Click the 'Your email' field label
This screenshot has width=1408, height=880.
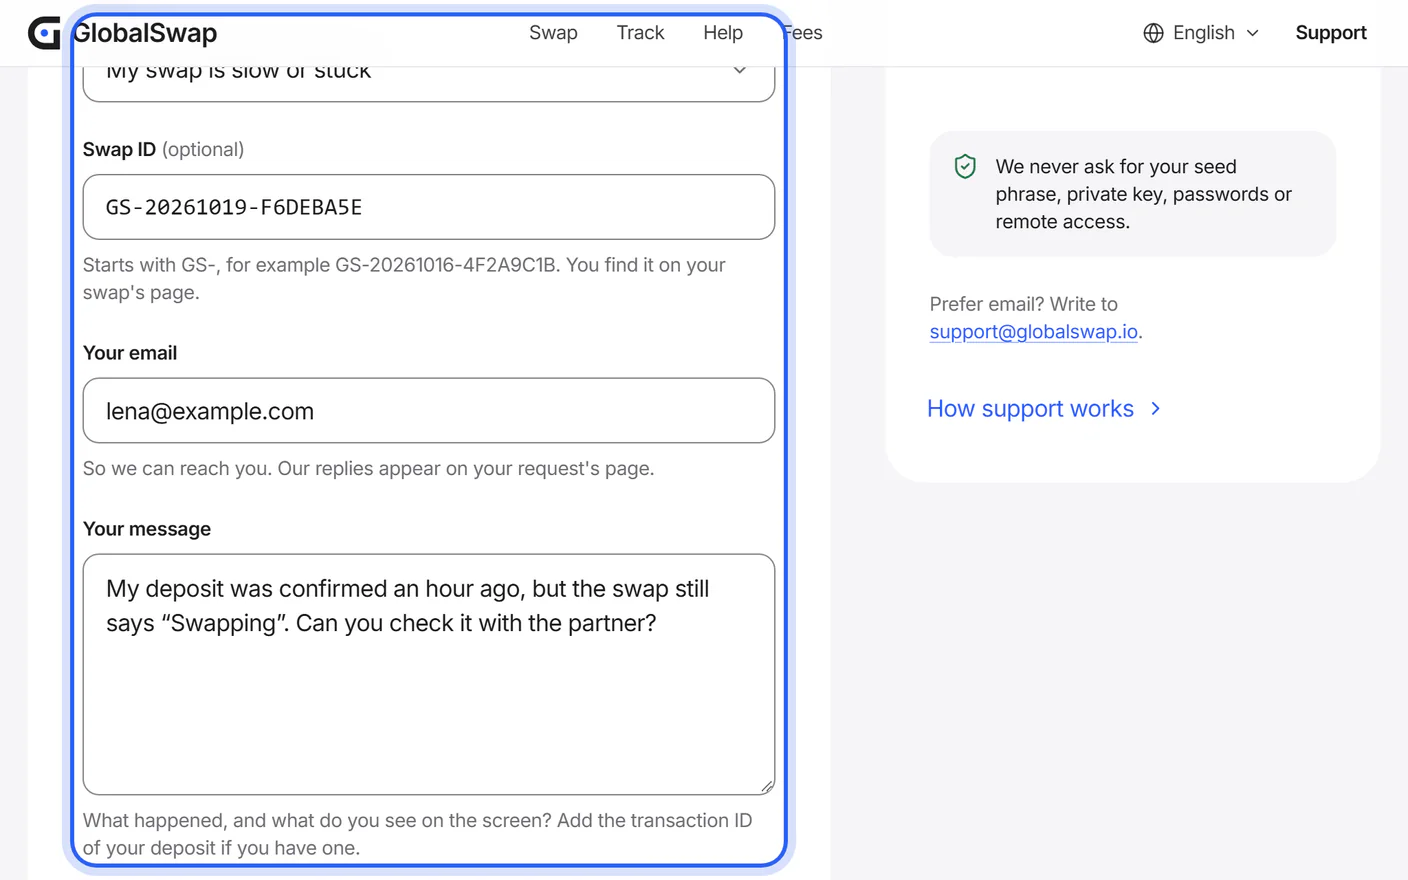pyautogui.click(x=130, y=353)
